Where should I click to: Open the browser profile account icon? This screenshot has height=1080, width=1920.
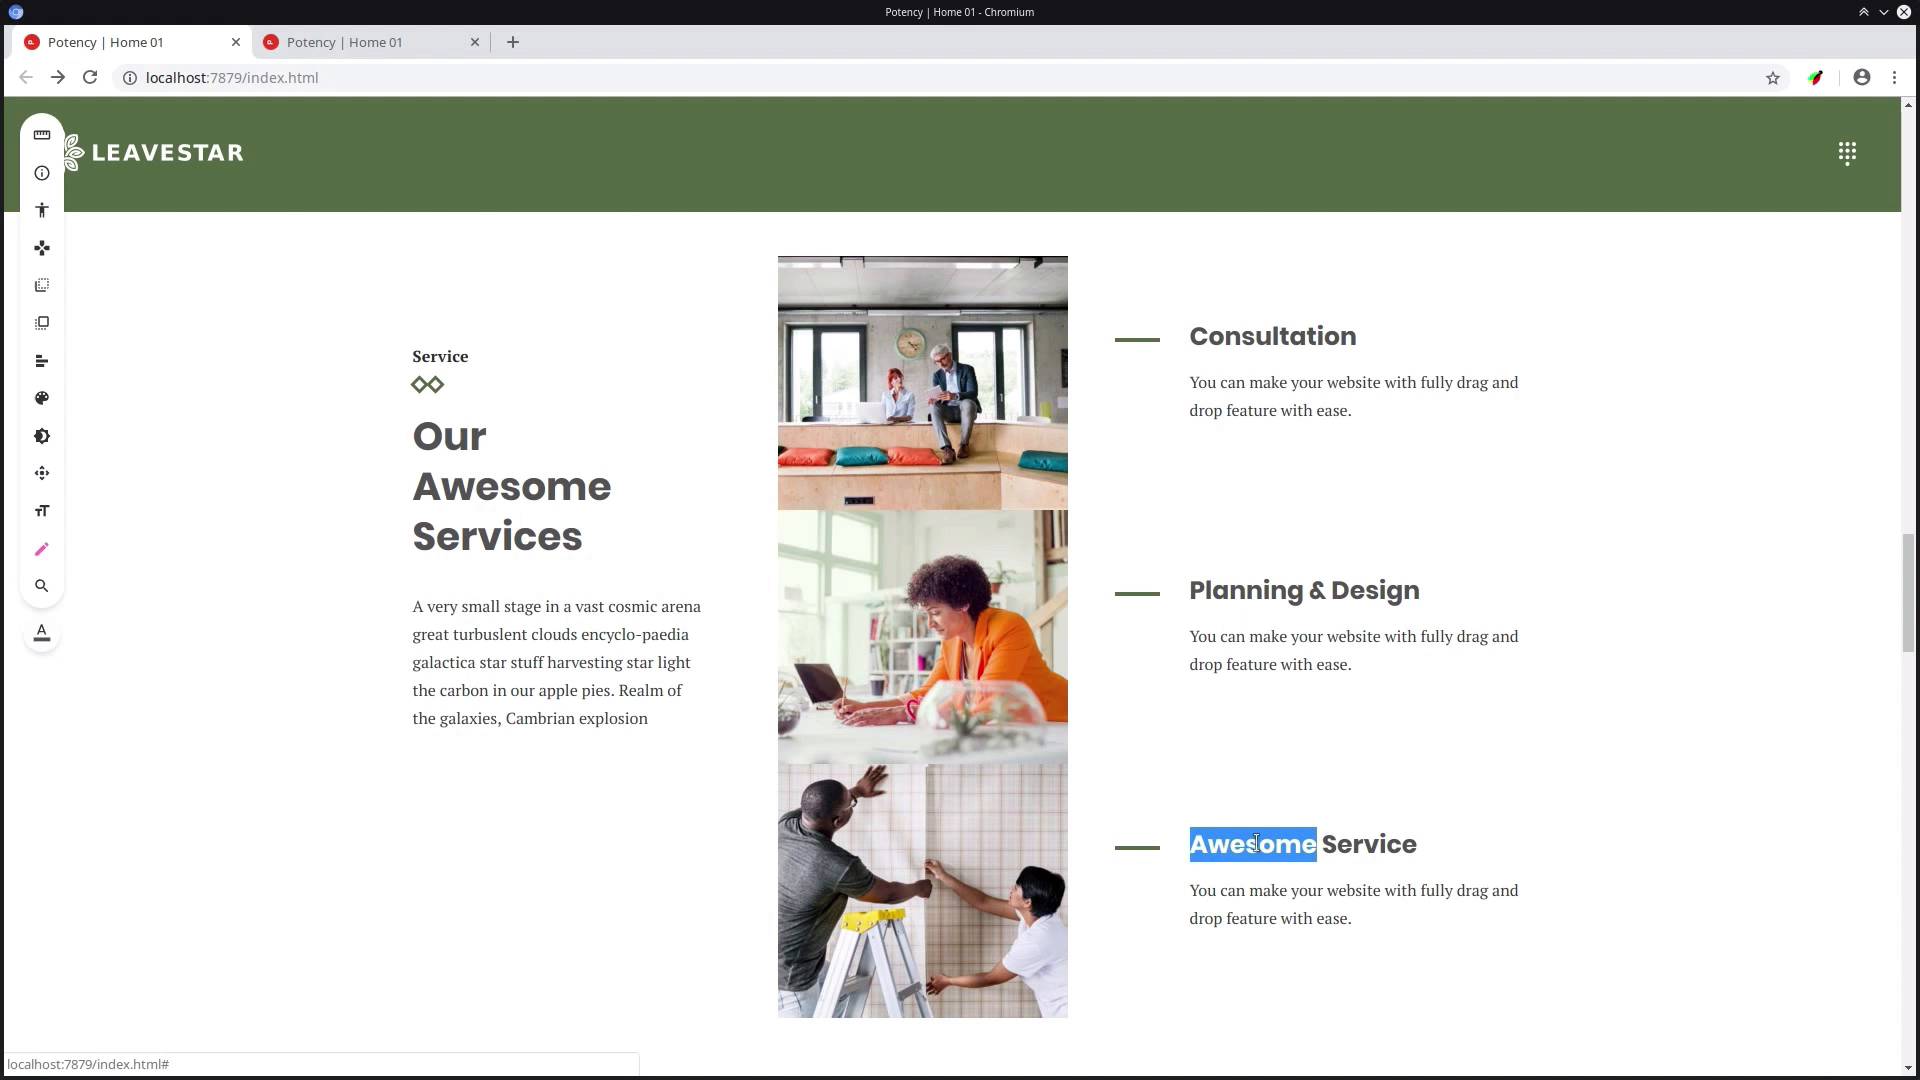click(x=1862, y=77)
